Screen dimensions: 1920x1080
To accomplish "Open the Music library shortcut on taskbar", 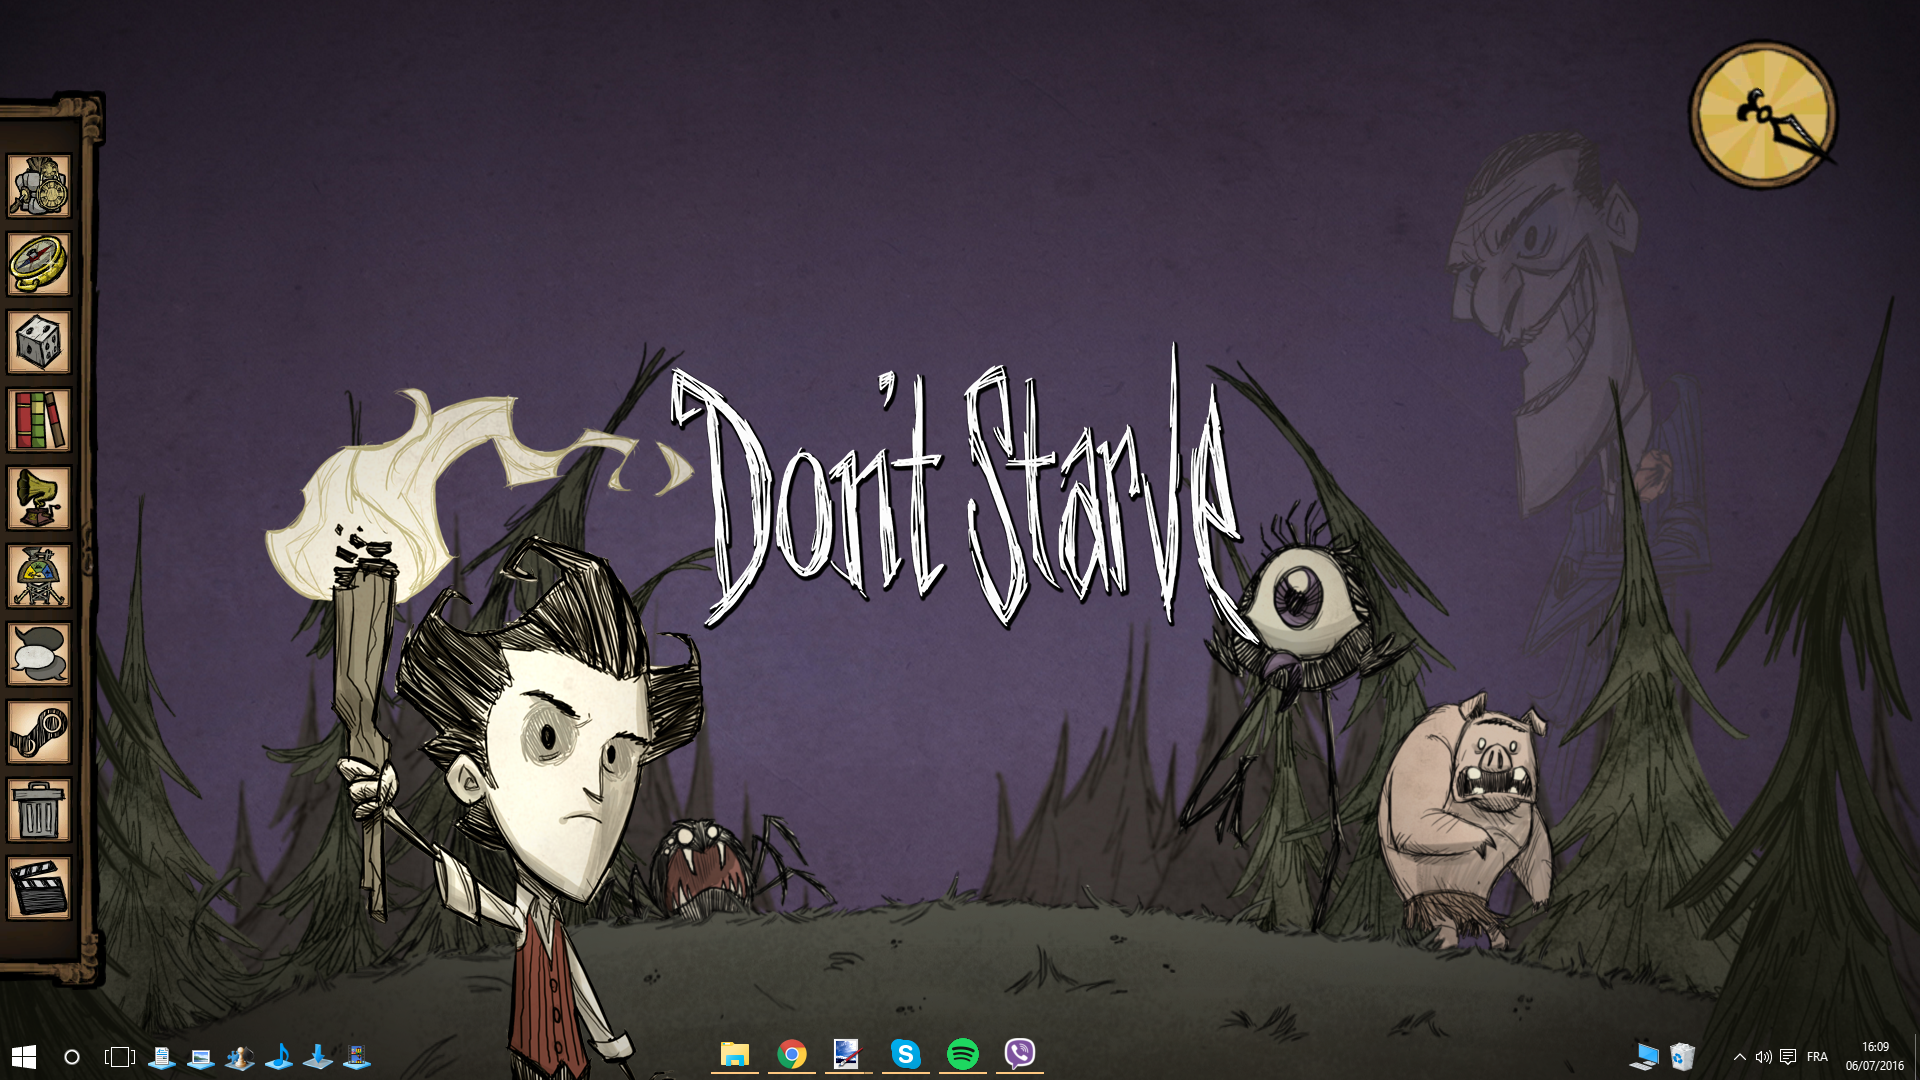I will click(279, 1057).
